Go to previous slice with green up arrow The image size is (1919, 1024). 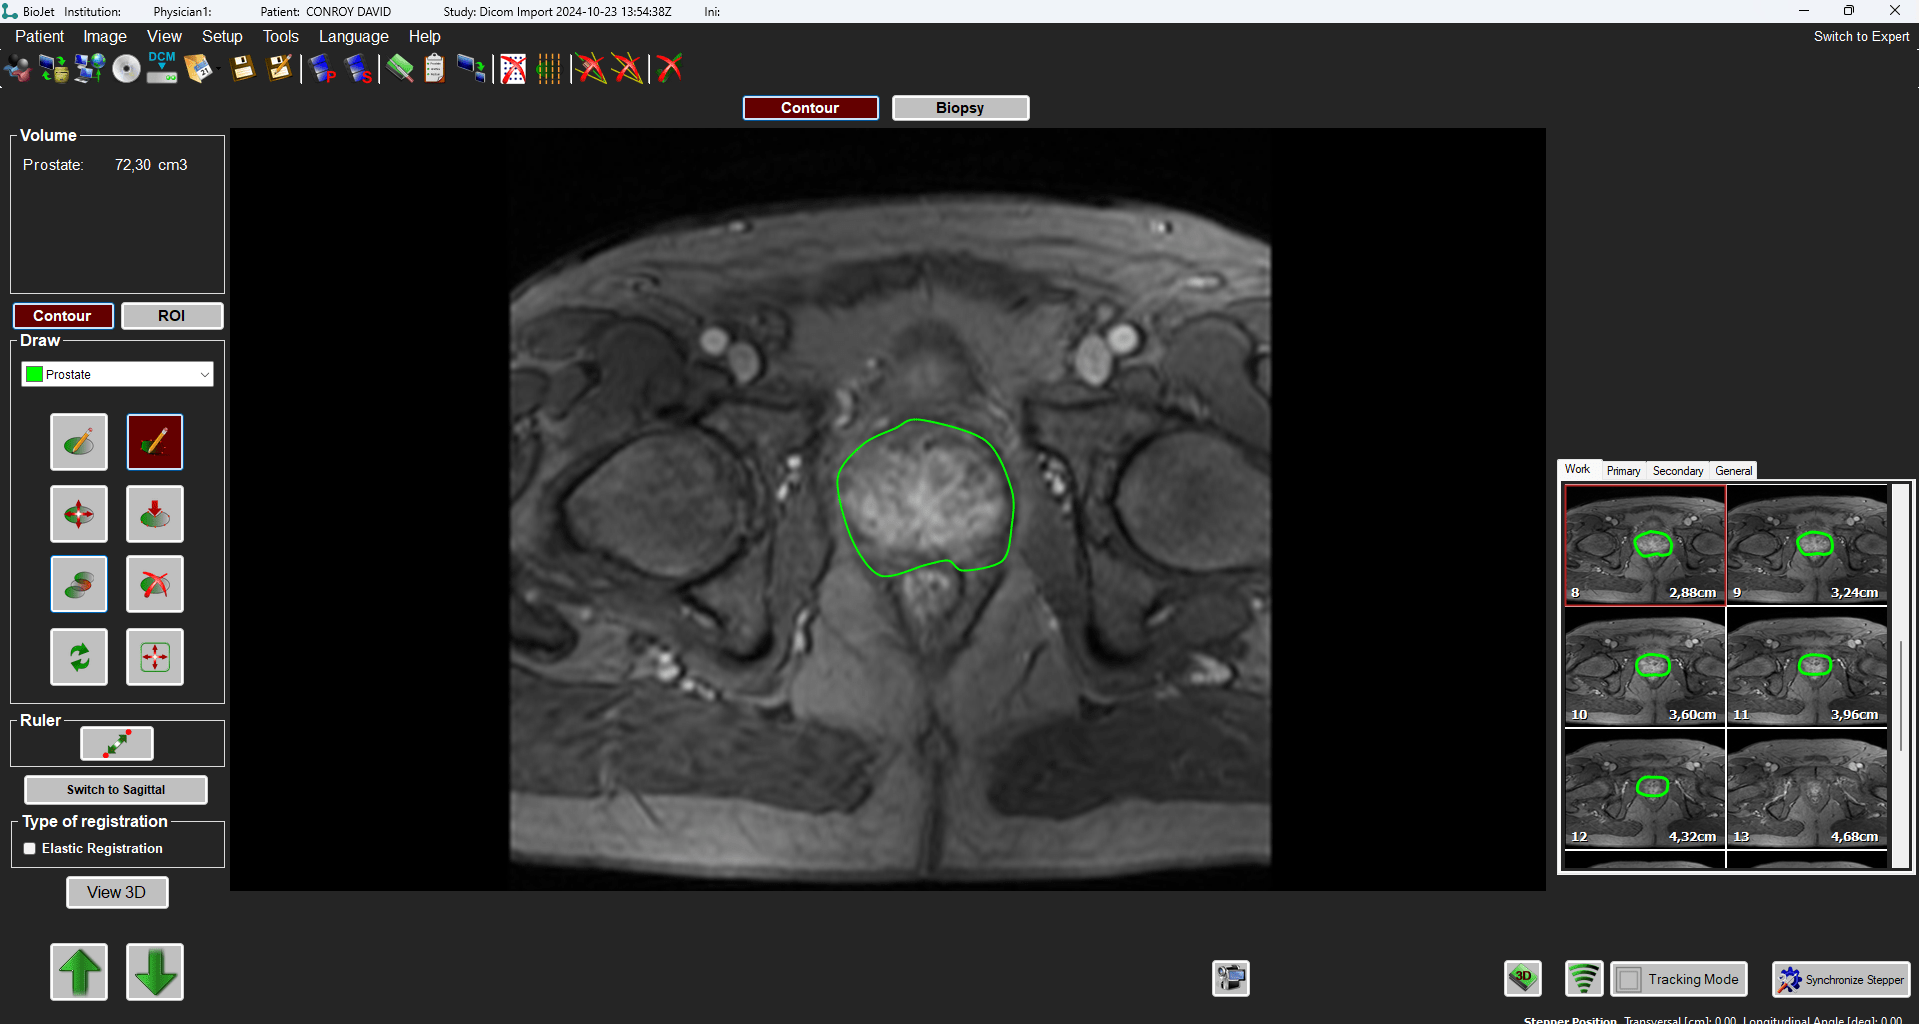click(x=79, y=971)
